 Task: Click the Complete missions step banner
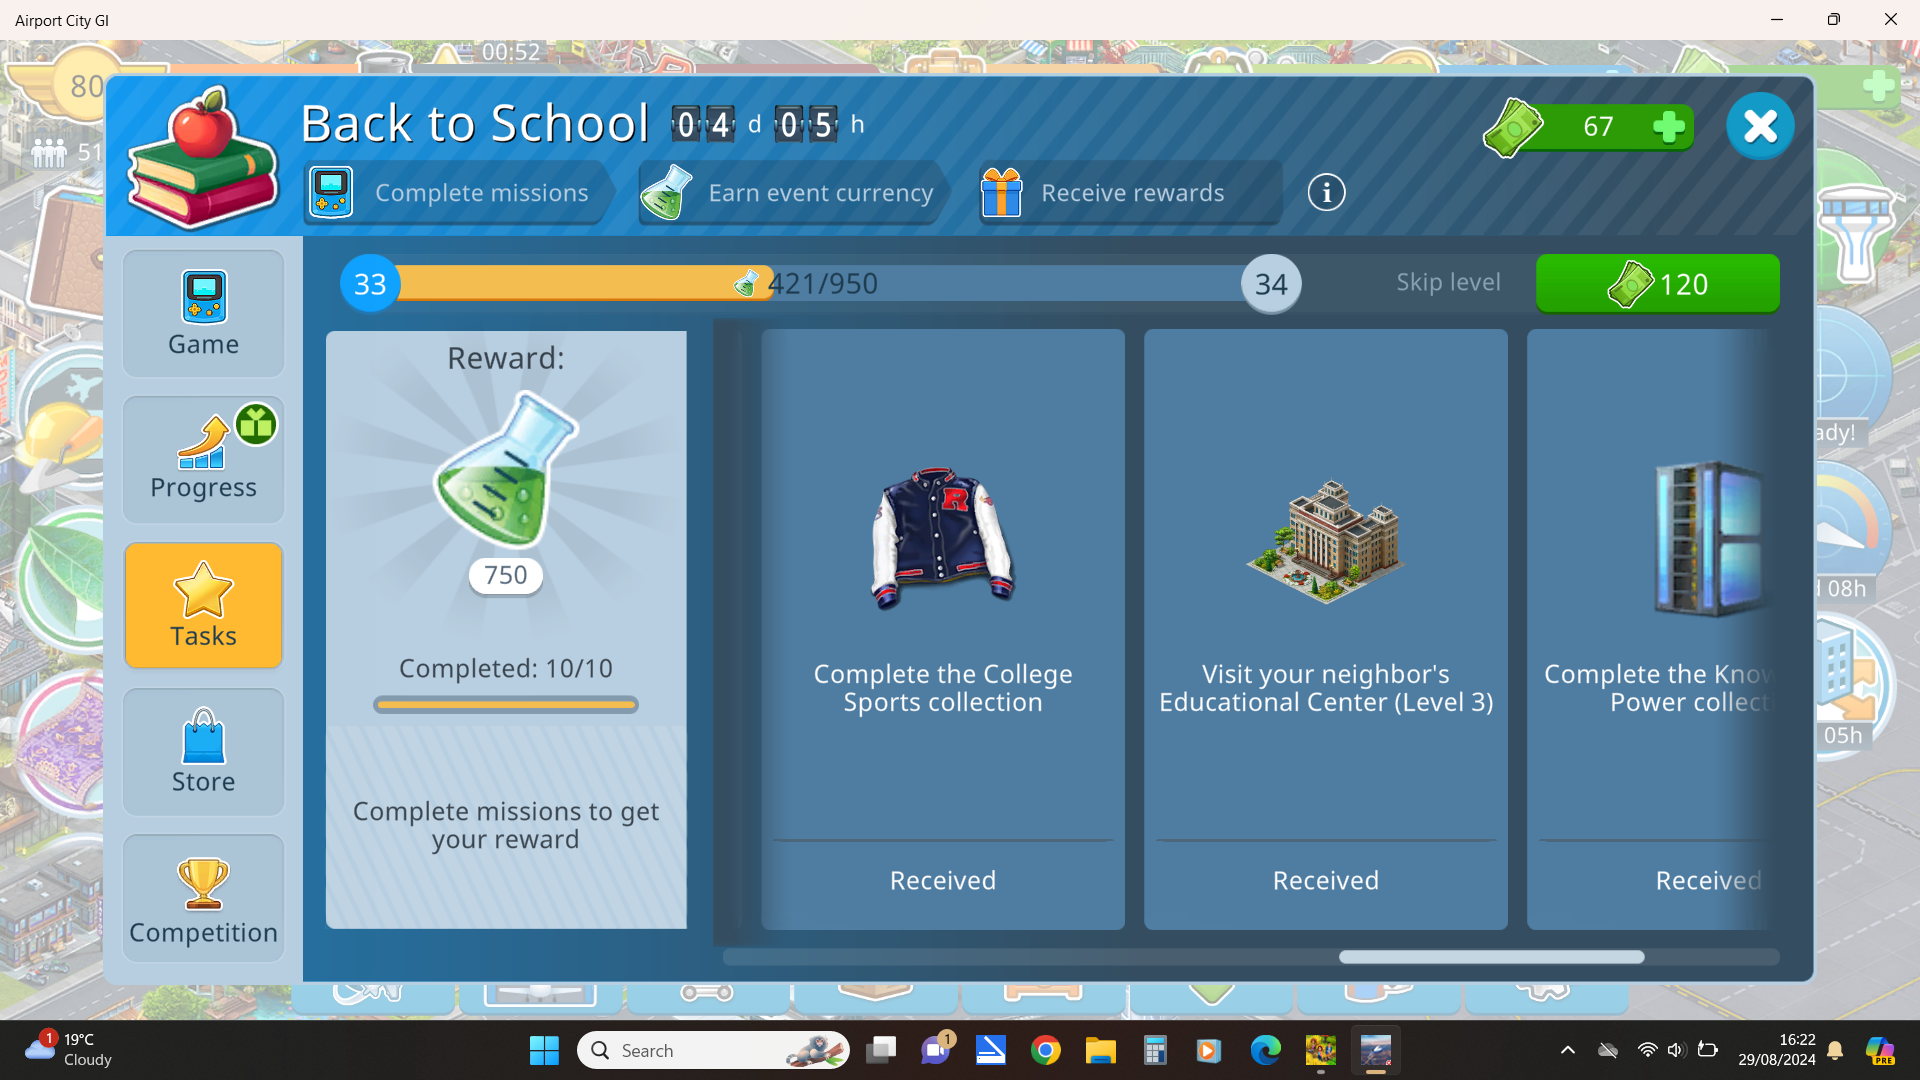click(458, 192)
